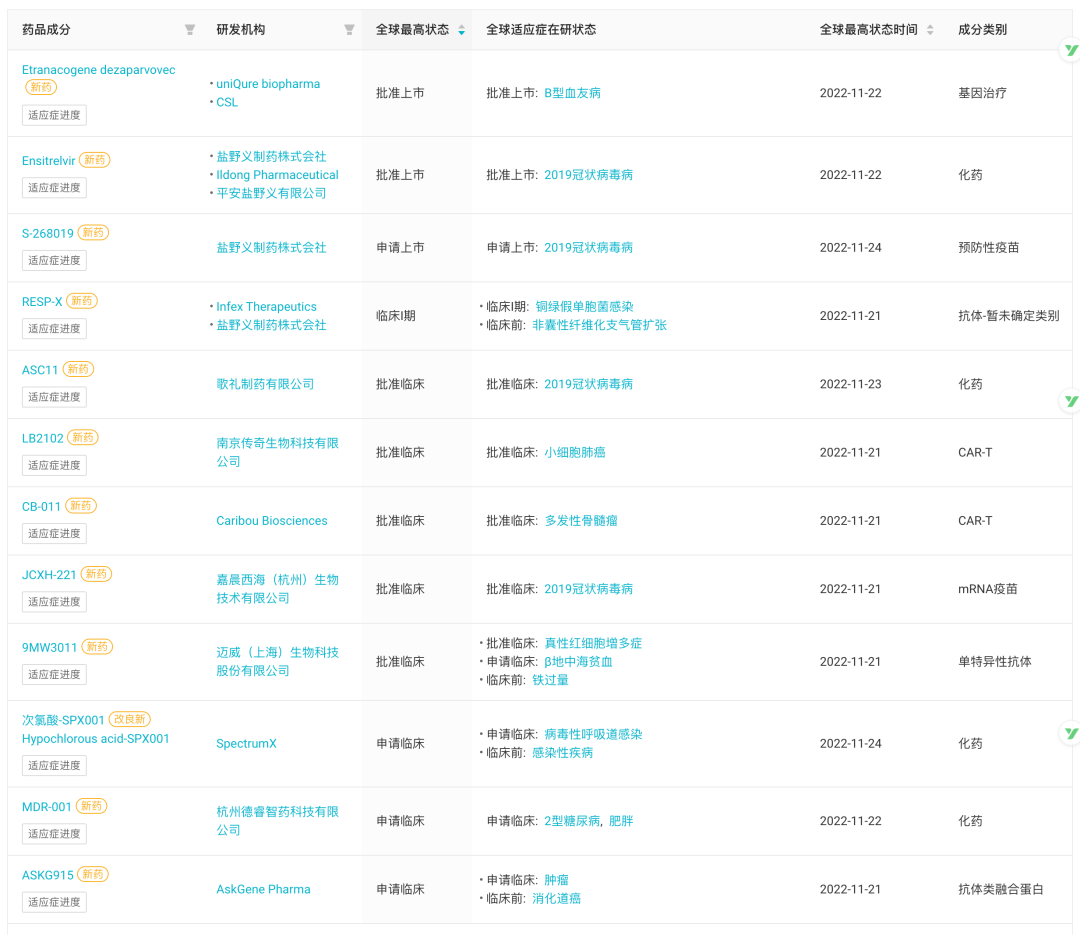Click the green floating icon beside the ASC11 row
Screen dimensions: 1080x935
1070,401
